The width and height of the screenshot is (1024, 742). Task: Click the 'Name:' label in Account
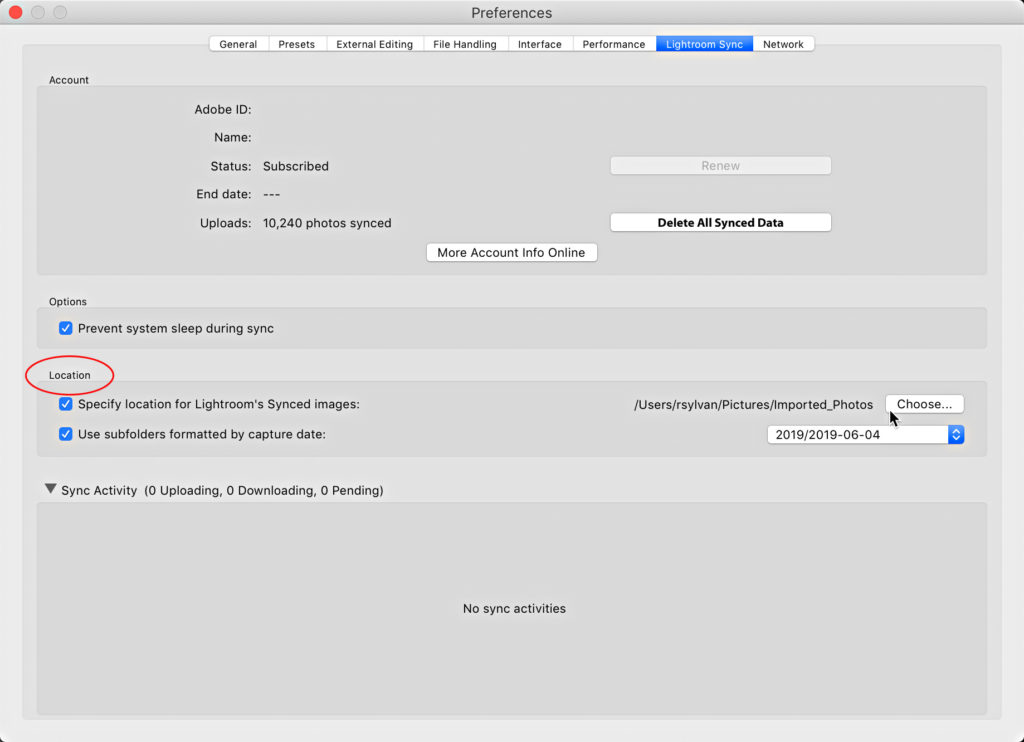click(x=232, y=137)
